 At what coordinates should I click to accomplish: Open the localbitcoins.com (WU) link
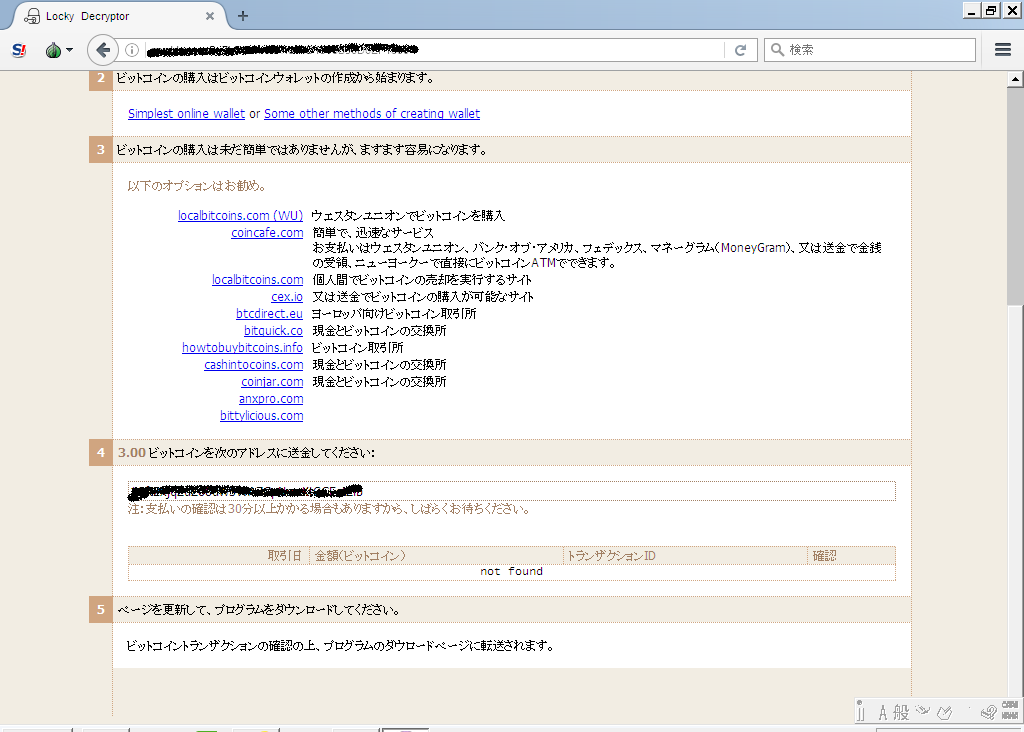pyautogui.click(x=240, y=215)
